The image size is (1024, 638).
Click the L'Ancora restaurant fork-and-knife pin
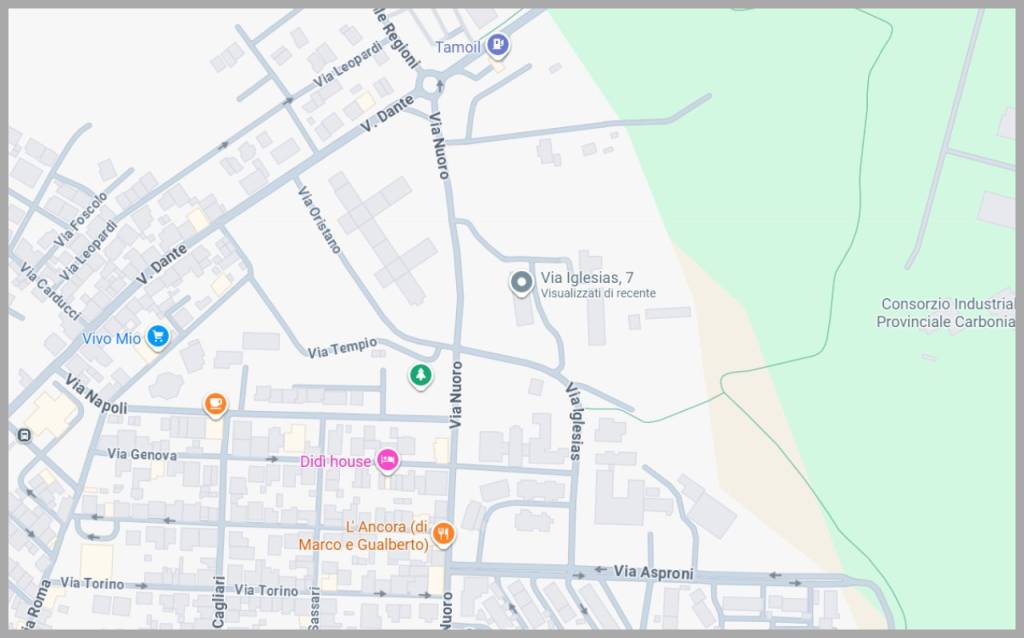click(443, 534)
